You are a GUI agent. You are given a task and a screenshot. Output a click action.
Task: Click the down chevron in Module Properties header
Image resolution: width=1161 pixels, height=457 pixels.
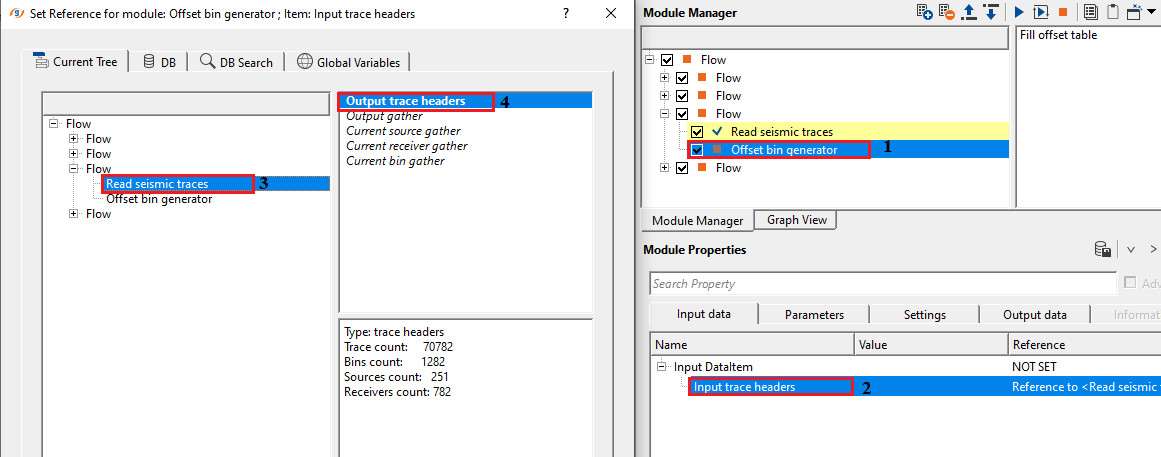click(1131, 250)
